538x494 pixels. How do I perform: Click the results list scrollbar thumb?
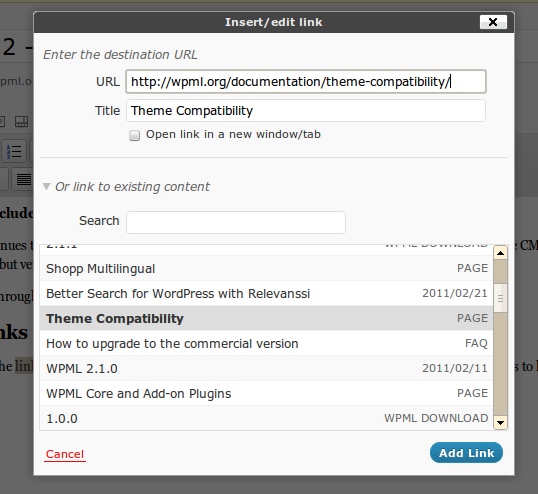500,298
